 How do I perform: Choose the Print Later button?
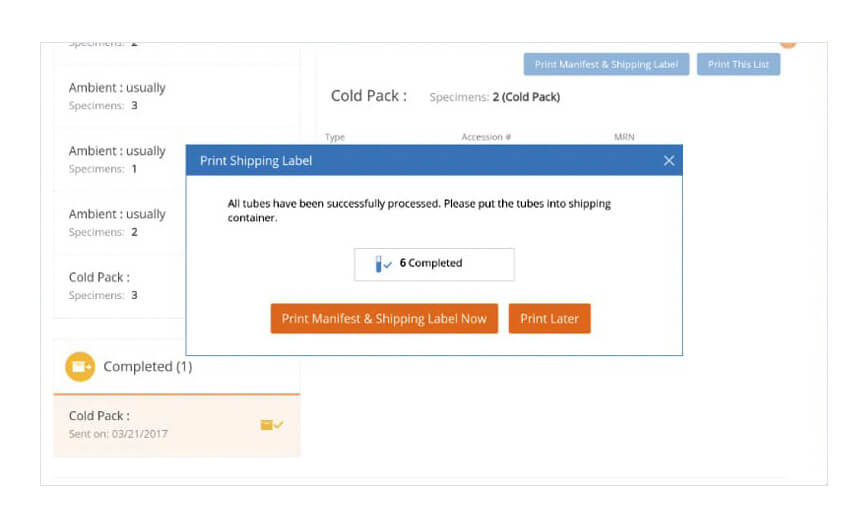tap(549, 319)
